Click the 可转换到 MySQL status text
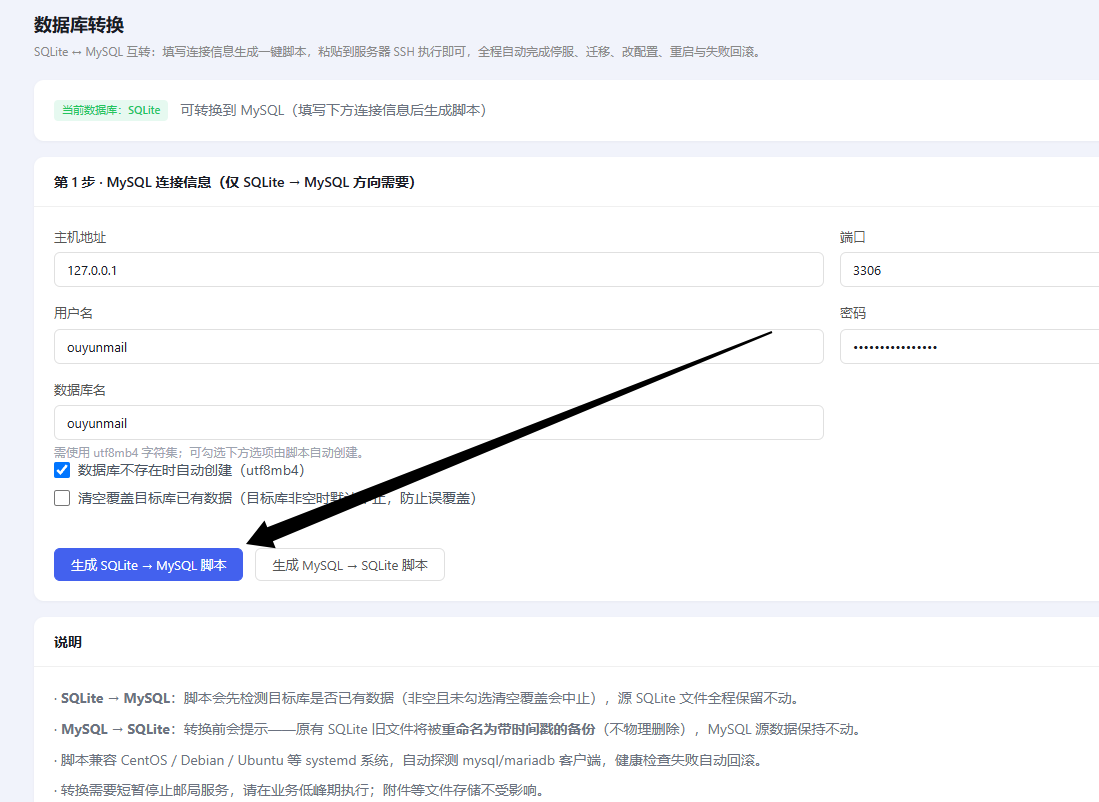Viewport: 1099px width, 802px height. 334,110
